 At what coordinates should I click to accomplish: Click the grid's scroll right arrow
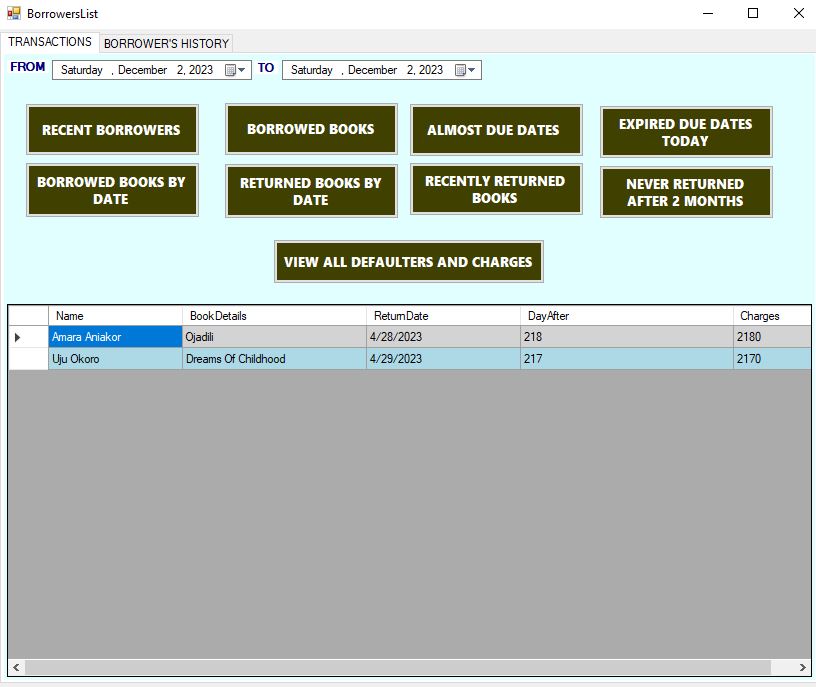pyautogui.click(x=802, y=667)
